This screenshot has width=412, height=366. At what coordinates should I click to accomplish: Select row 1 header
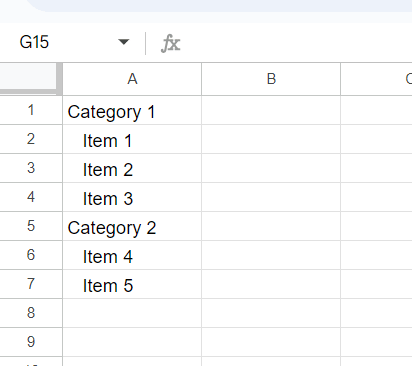coord(31,110)
